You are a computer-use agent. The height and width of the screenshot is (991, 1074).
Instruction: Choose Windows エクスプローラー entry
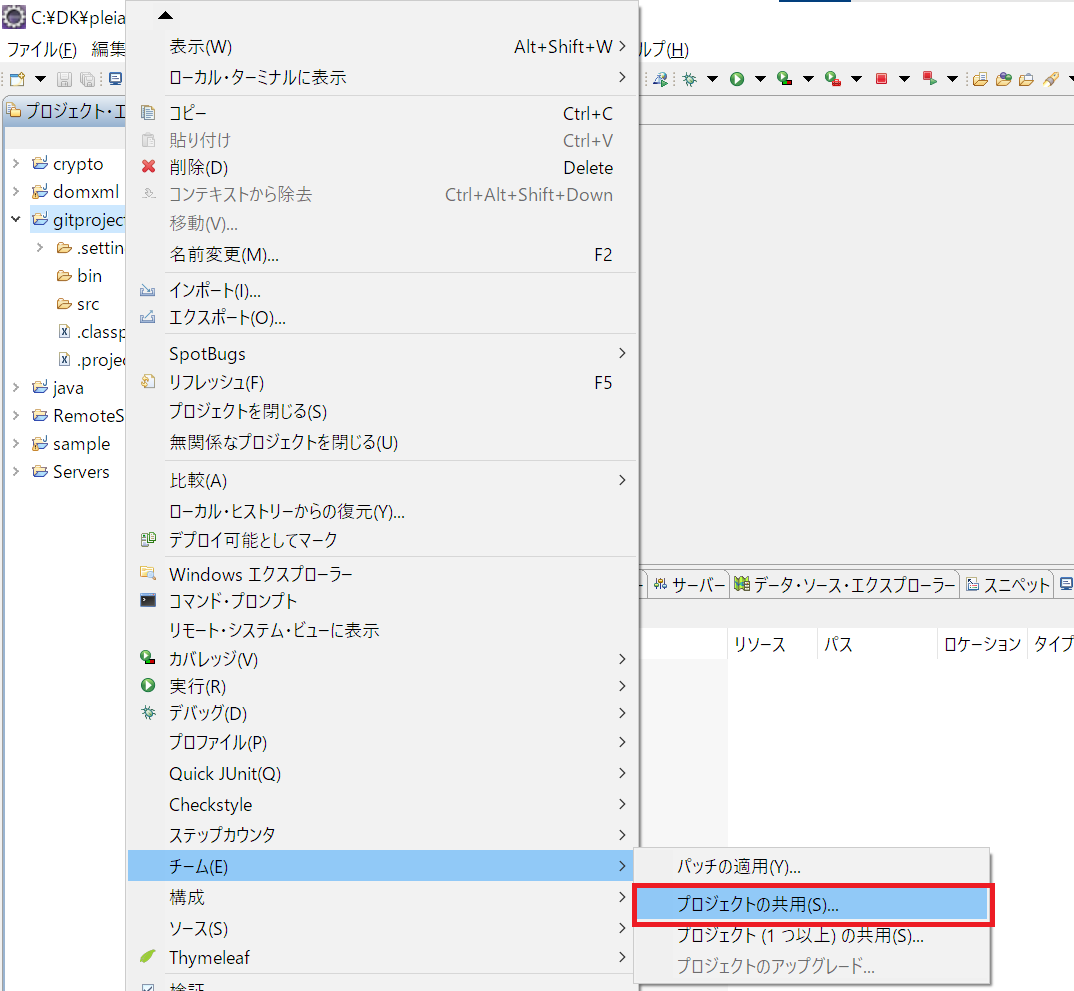pyautogui.click(x=383, y=574)
